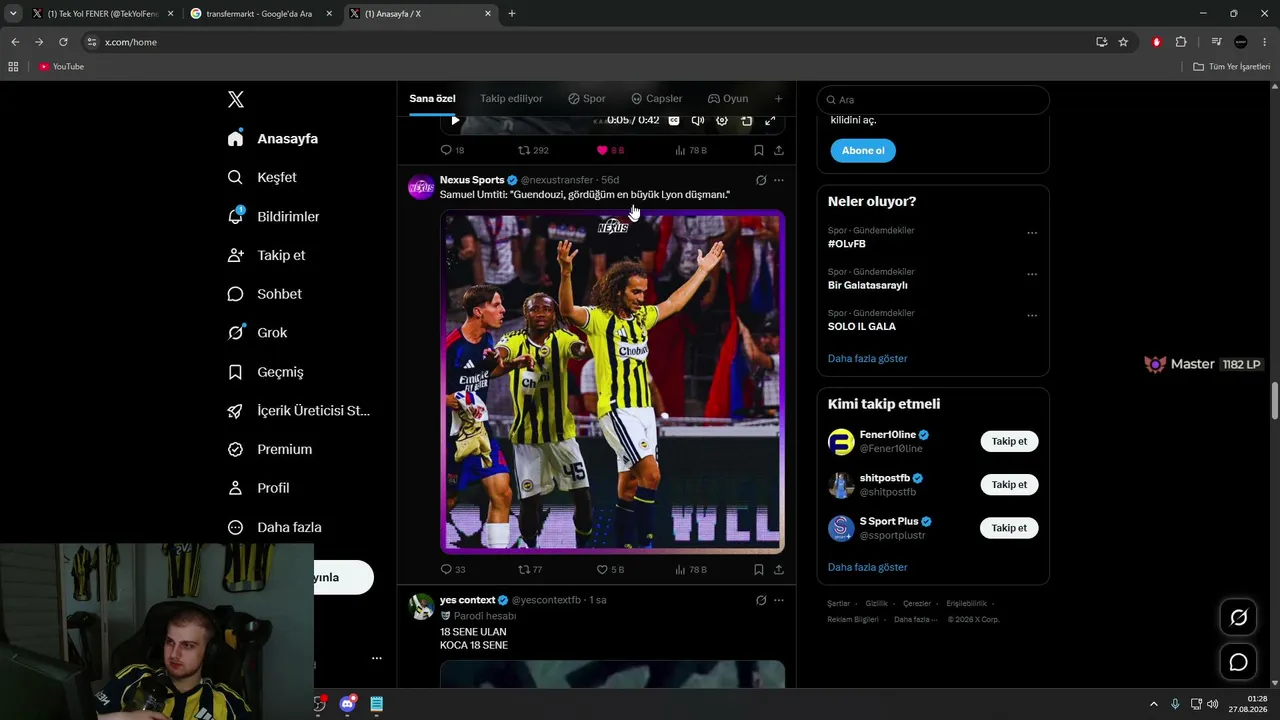The image size is (1280, 720).
Task: Unlike the top post with 8 B likes
Action: coord(610,150)
